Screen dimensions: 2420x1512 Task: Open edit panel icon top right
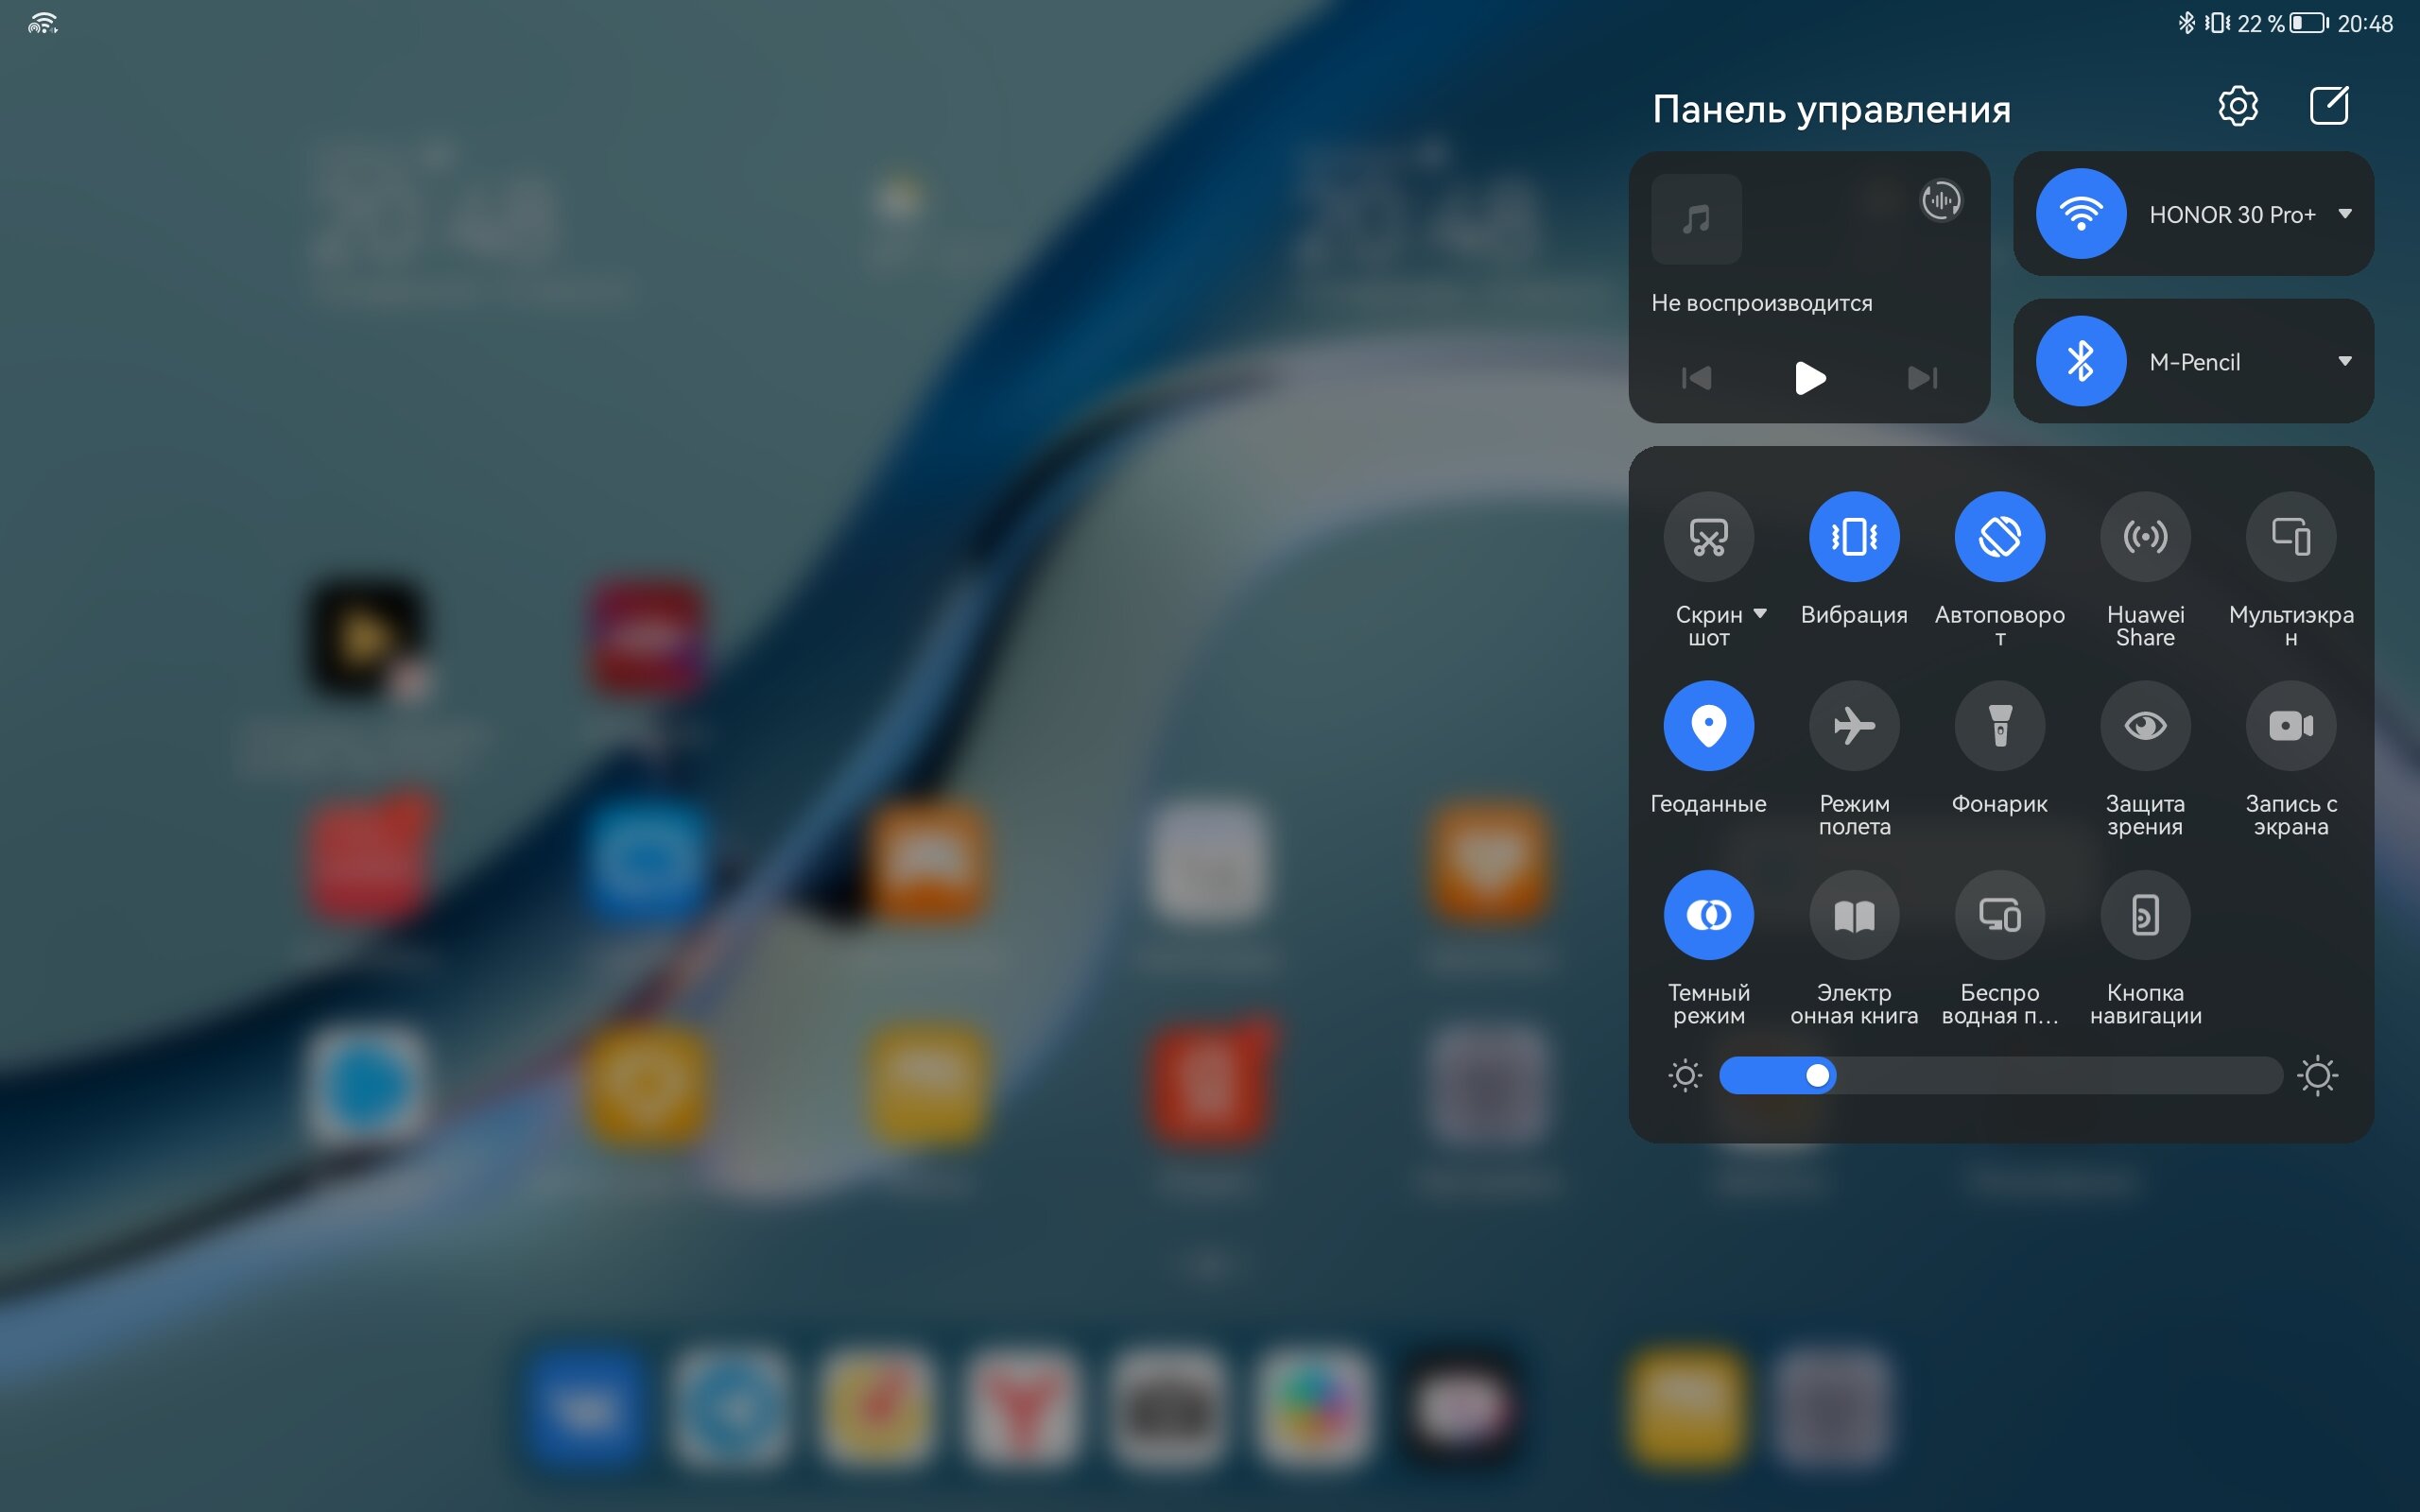click(2329, 106)
